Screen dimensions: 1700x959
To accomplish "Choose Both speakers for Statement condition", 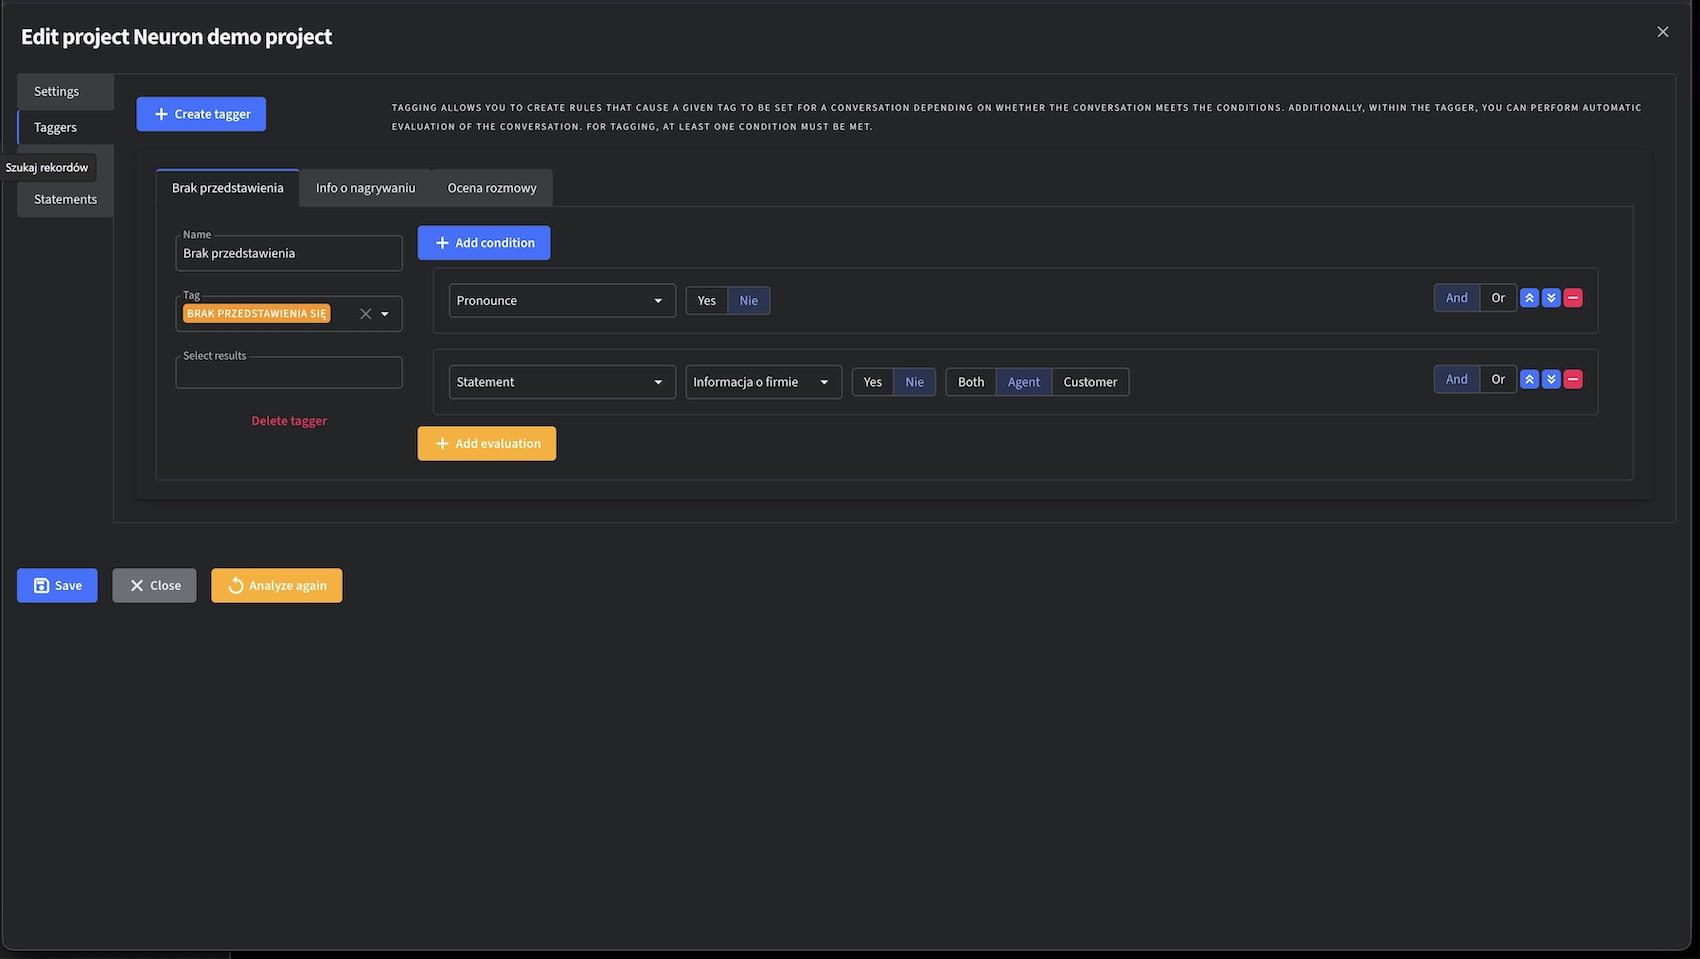I will [x=971, y=382].
